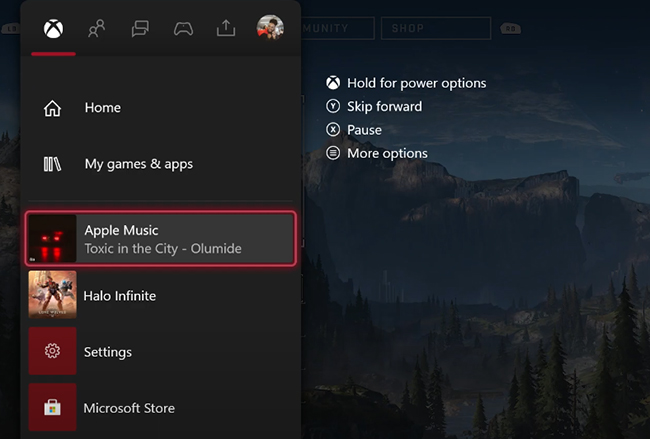Click the Halo Infinite cover art

tap(52, 295)
